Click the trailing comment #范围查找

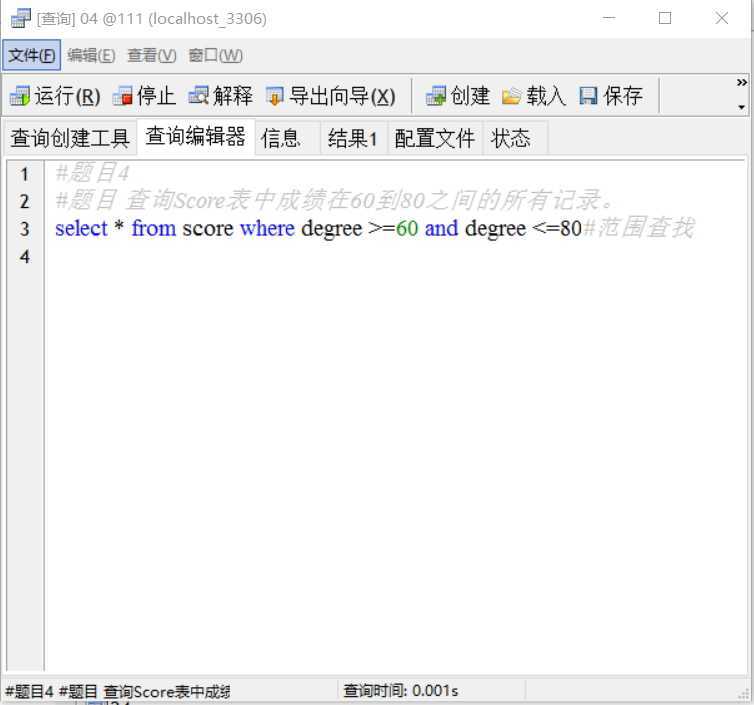tap(639, 227)
